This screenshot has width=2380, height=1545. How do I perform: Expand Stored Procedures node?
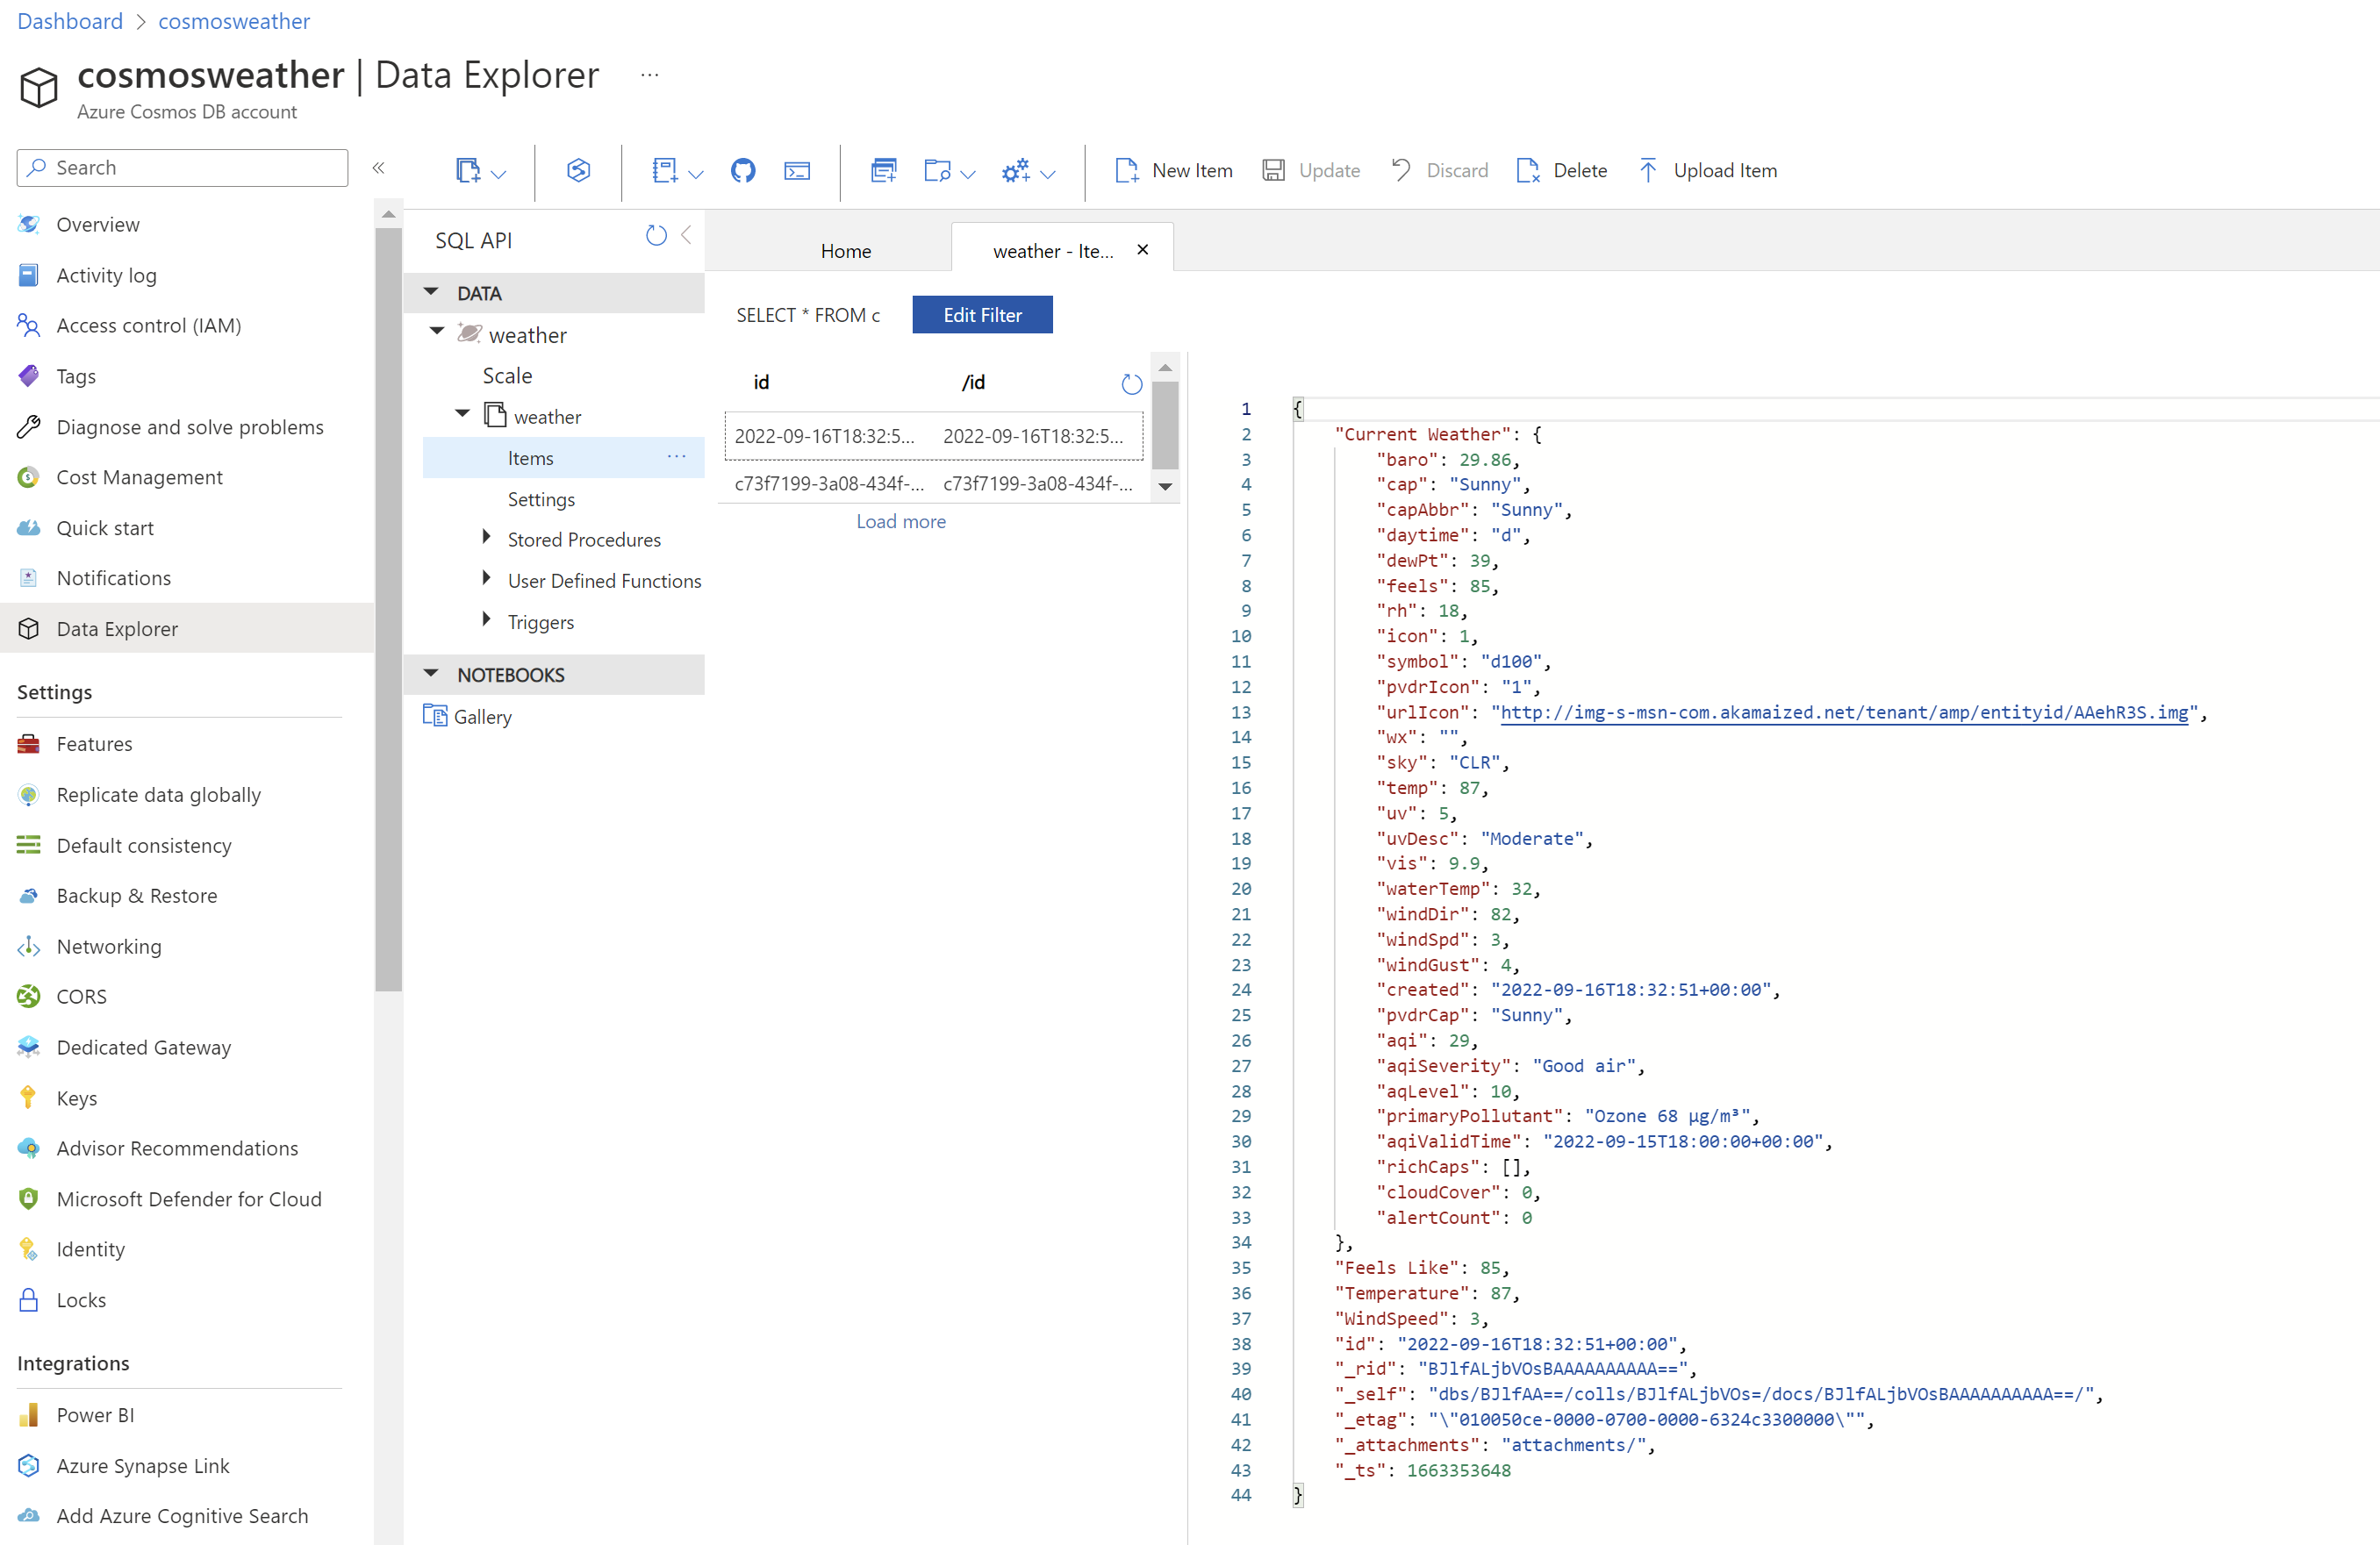pos(486,537)
